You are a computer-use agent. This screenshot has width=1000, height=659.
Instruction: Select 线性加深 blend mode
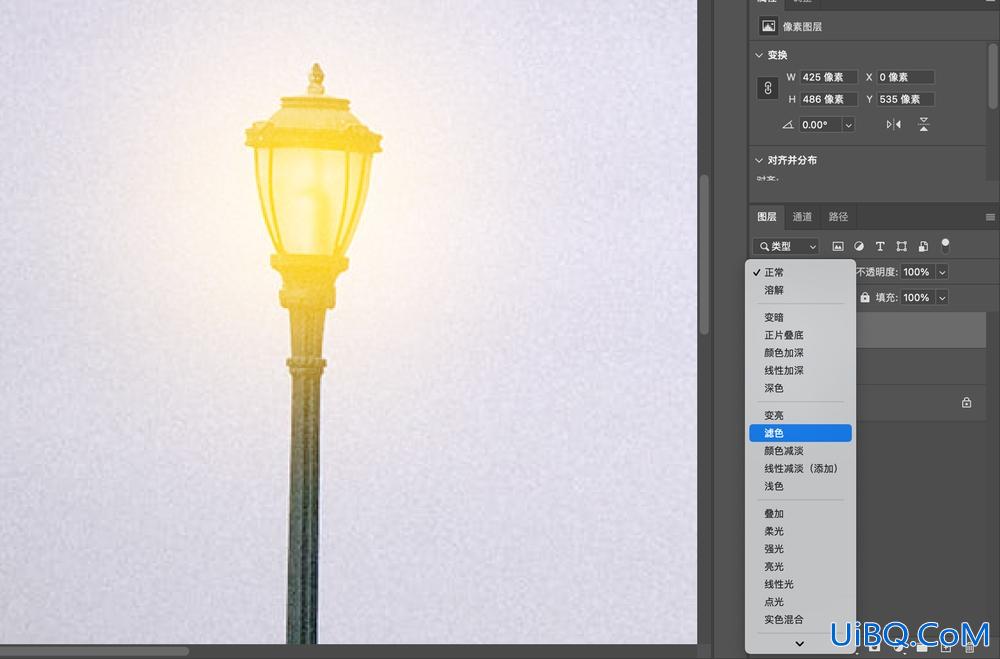800,370
